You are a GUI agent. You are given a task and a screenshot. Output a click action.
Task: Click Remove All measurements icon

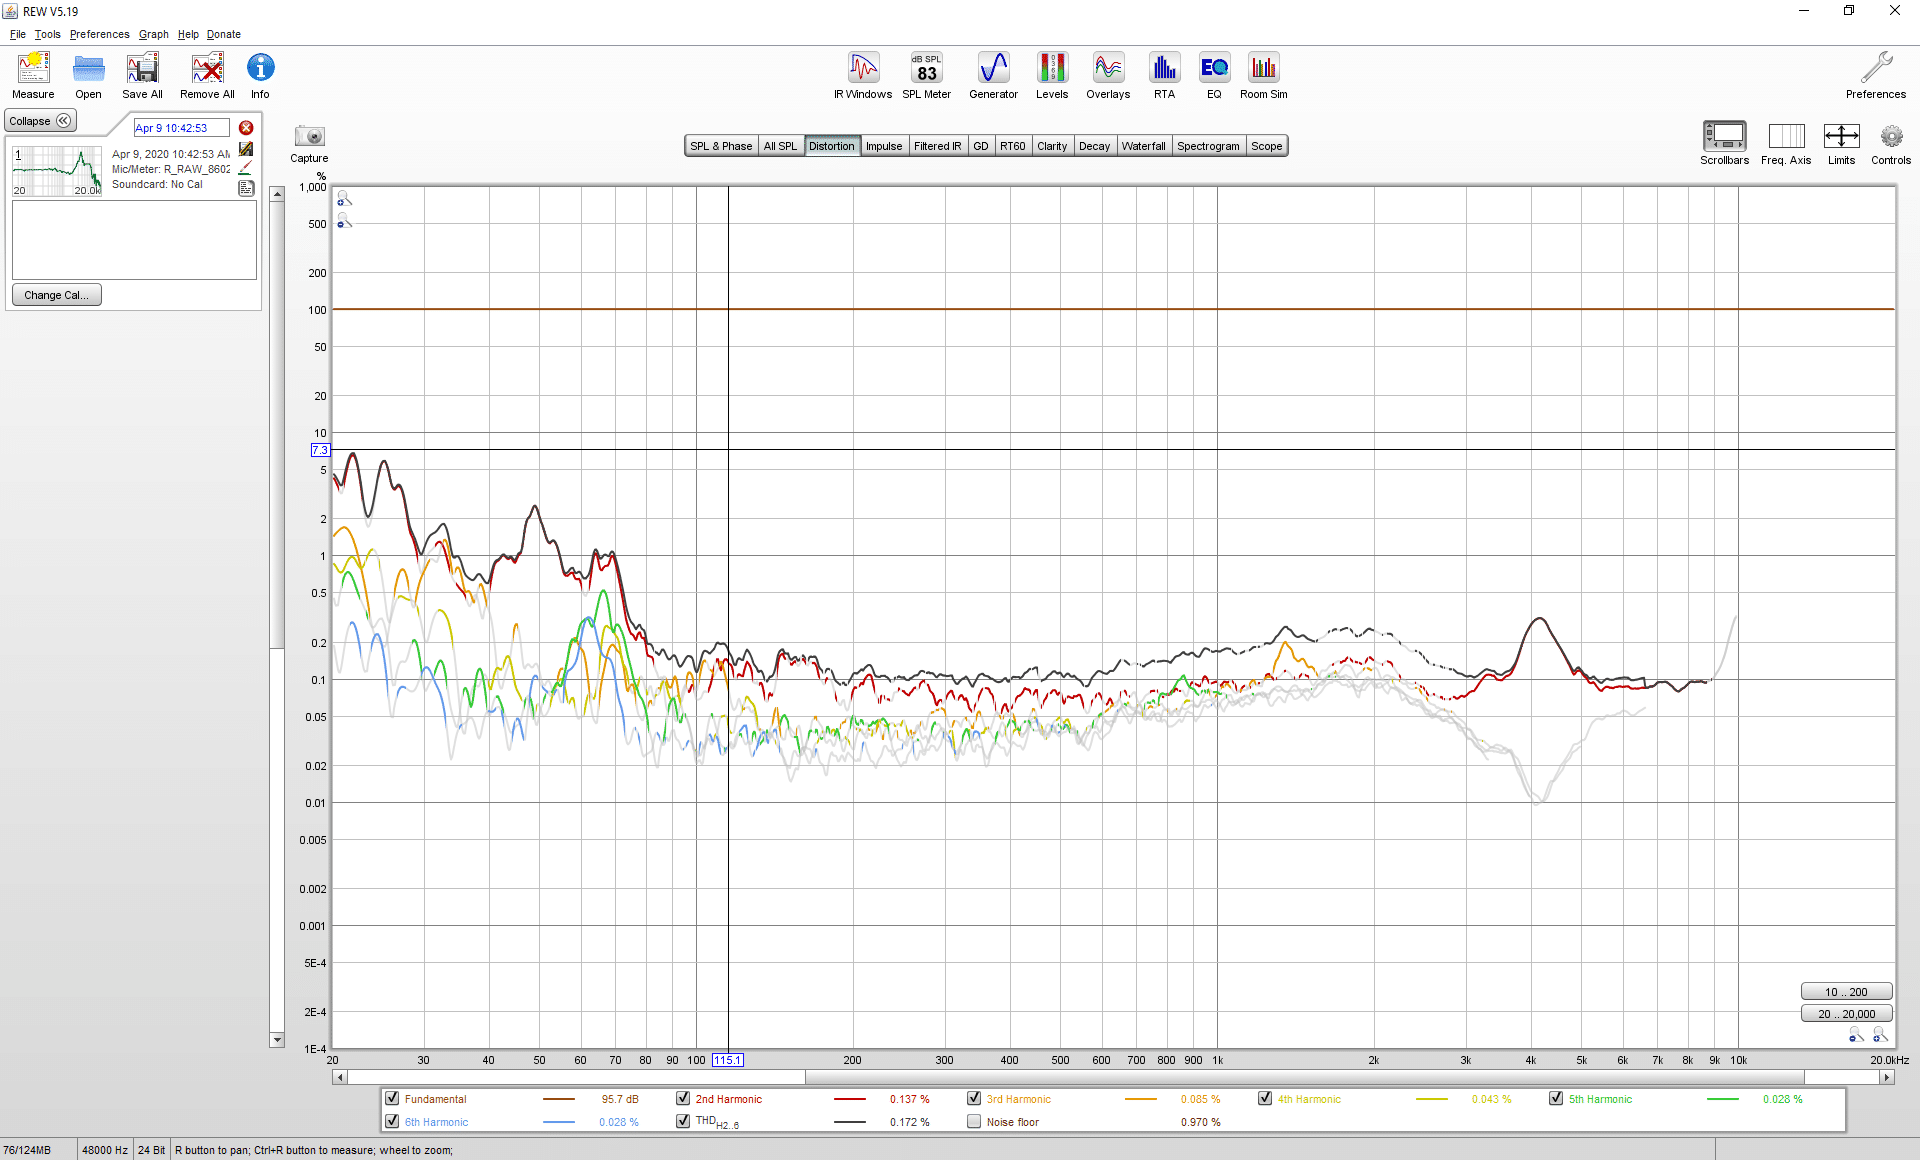tap(207, 75)
